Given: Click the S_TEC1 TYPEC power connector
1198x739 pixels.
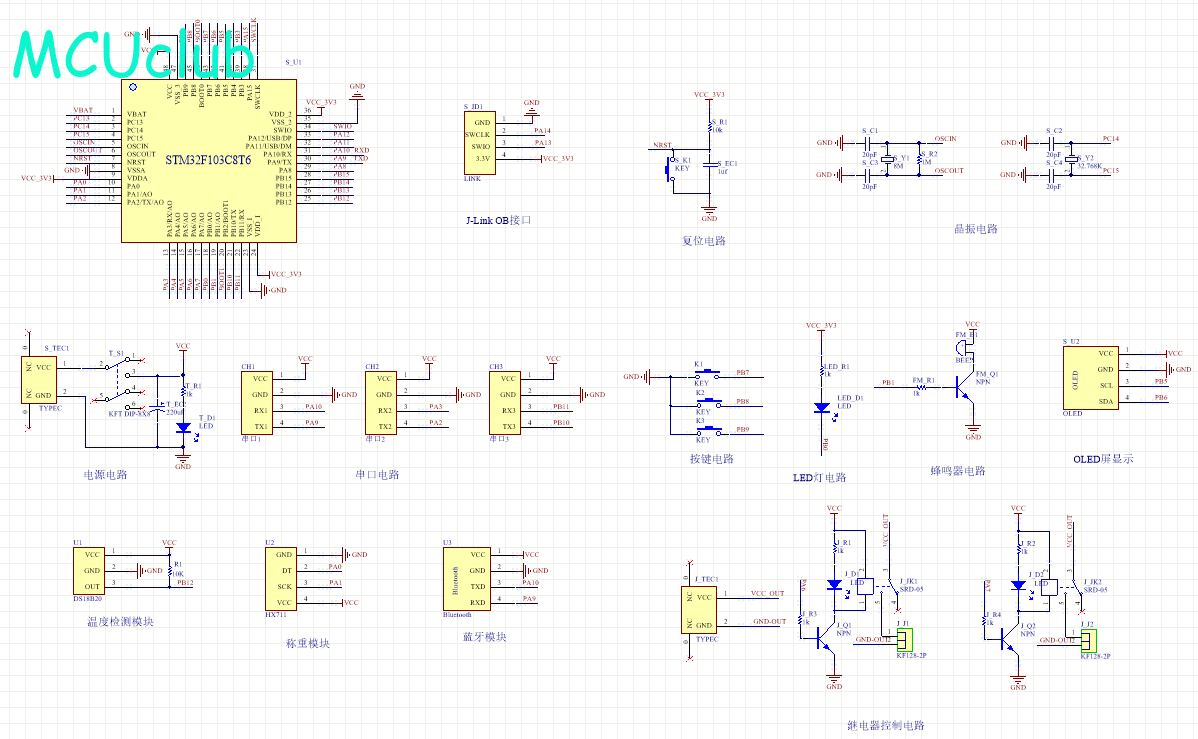Looking at the screenshot, I should coord(38,380).
